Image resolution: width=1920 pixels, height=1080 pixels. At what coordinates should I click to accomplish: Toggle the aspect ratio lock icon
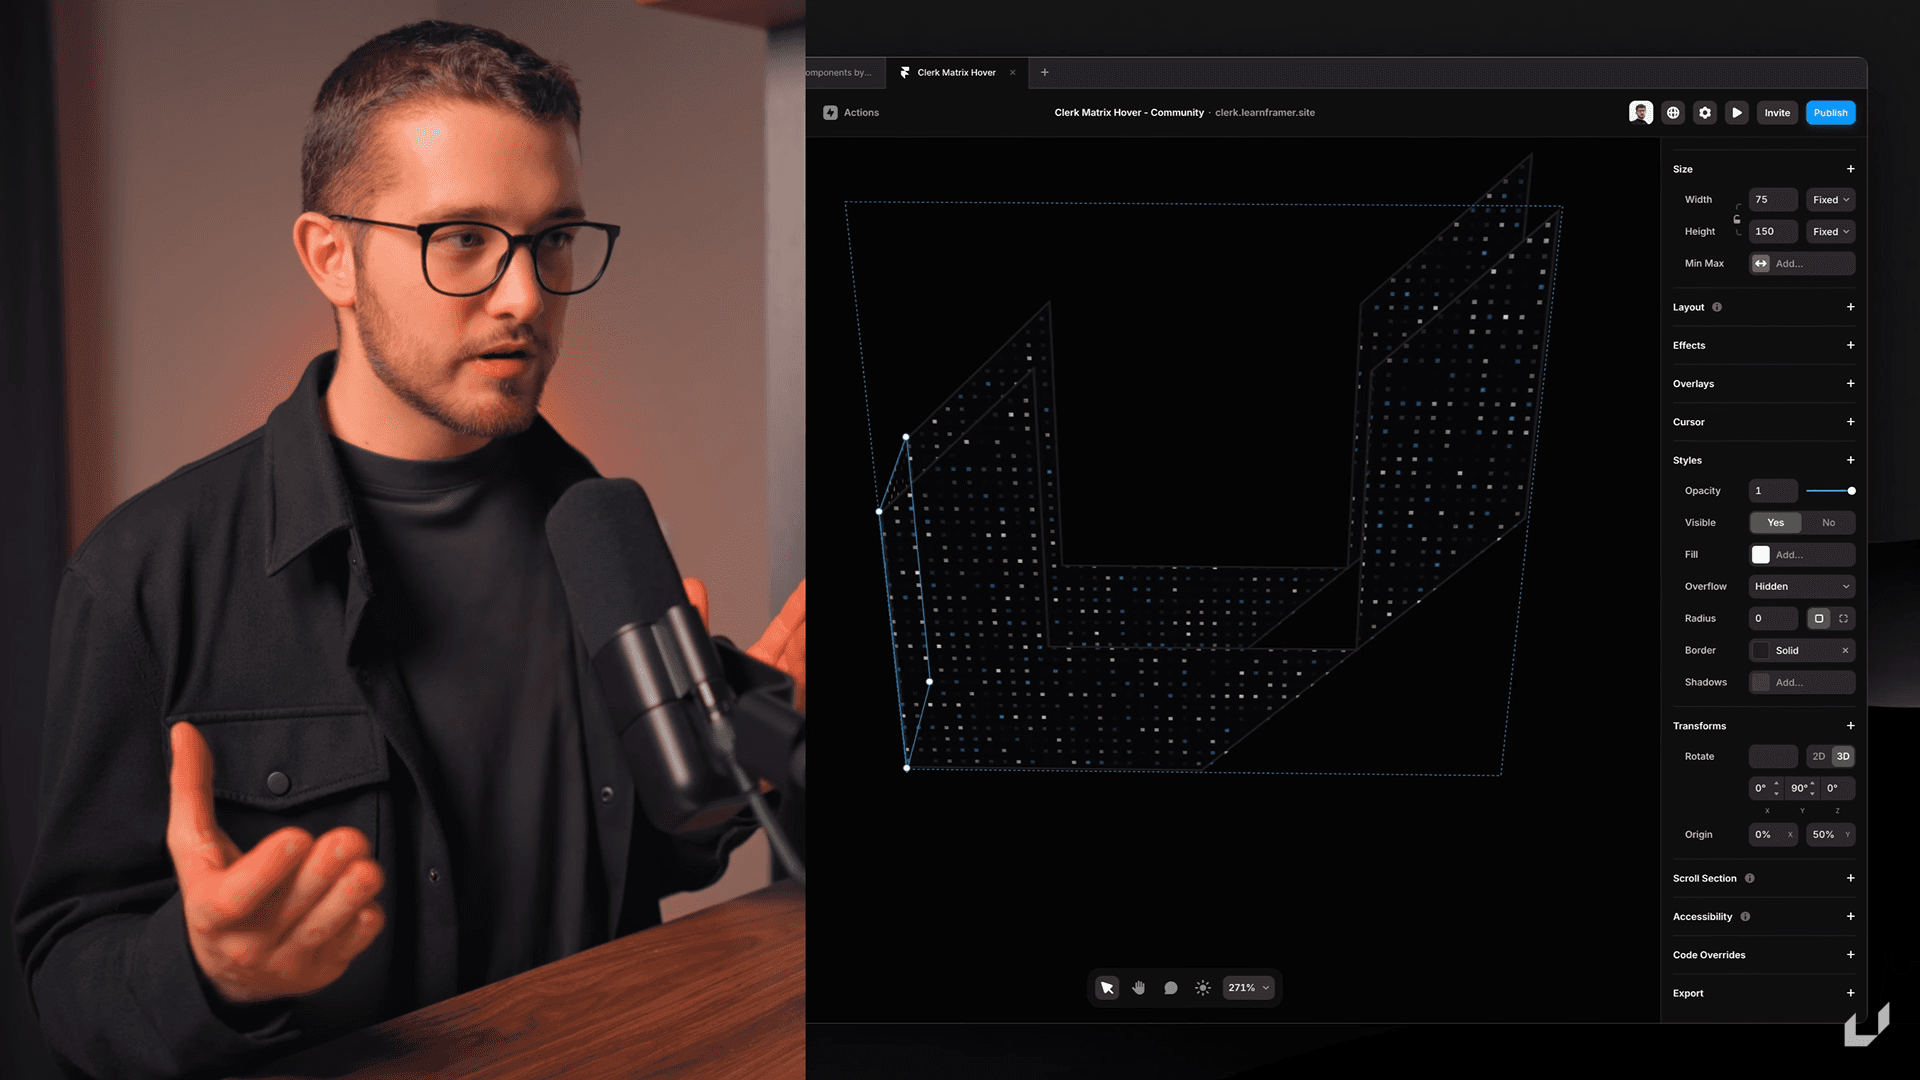pos(1737,218)
